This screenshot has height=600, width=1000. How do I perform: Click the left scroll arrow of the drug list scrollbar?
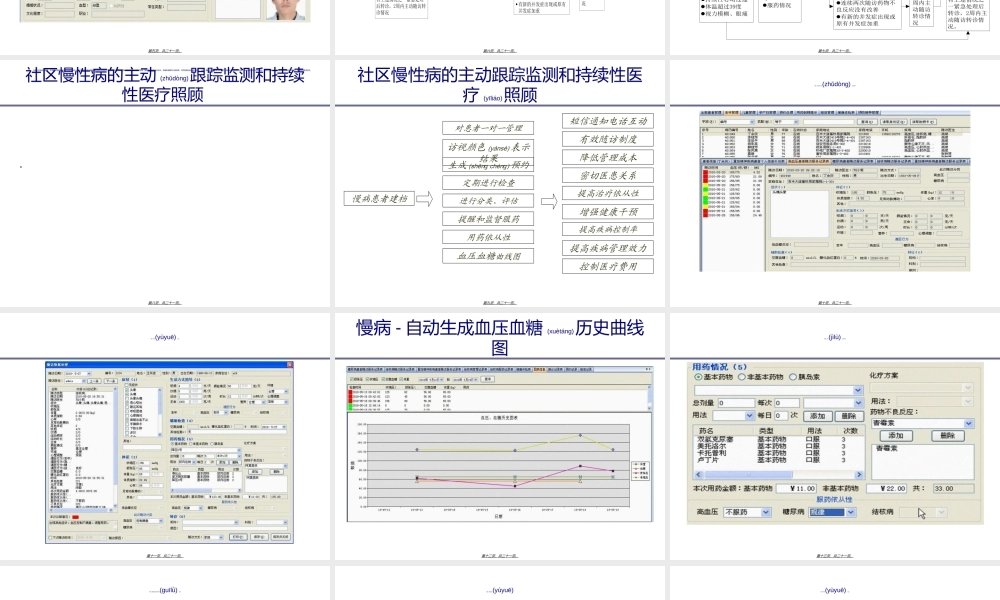(696, 474)
